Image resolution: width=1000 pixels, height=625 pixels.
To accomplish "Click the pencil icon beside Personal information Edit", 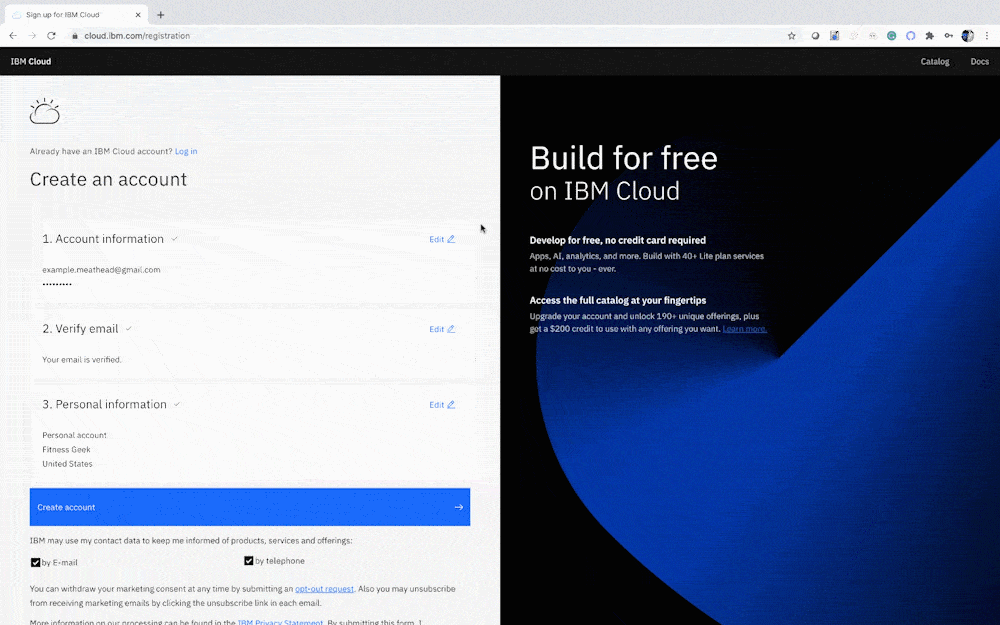I will (x=451, y=405).
